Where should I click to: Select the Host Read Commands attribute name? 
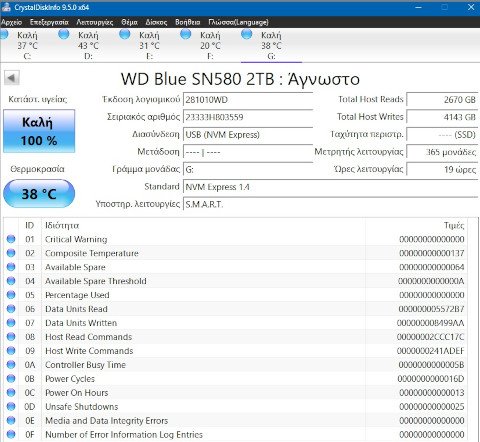89,337
